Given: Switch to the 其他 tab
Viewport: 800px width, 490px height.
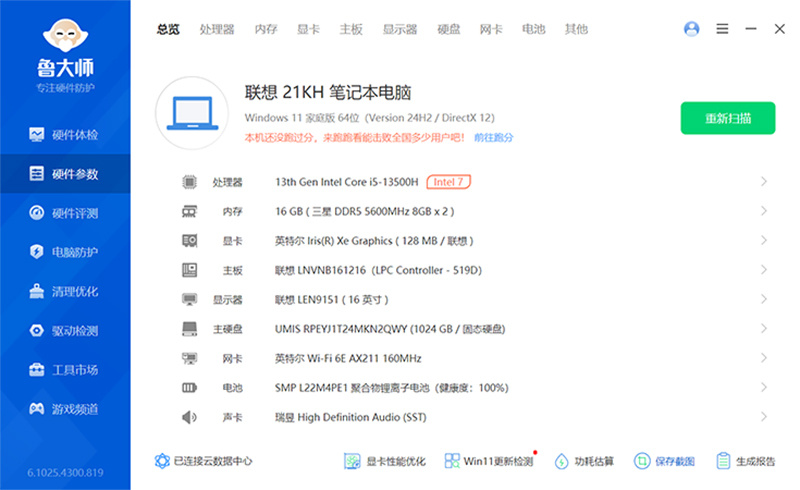Looking at the screenshot, I should [x=576, y=29].
